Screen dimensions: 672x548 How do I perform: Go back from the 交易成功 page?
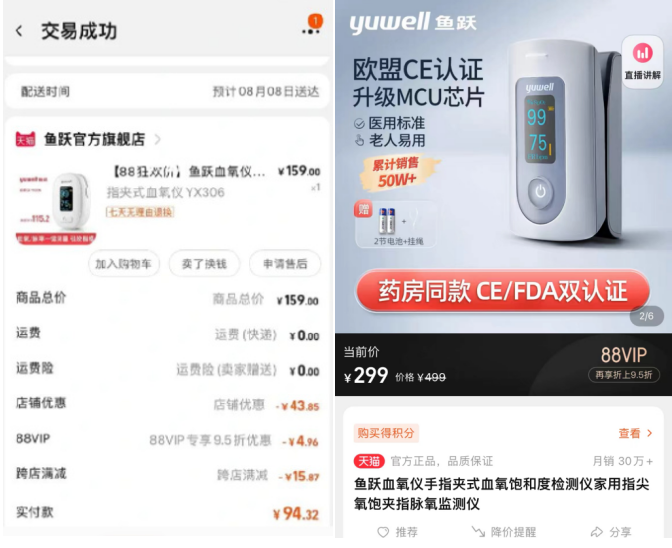click(19, 31)
